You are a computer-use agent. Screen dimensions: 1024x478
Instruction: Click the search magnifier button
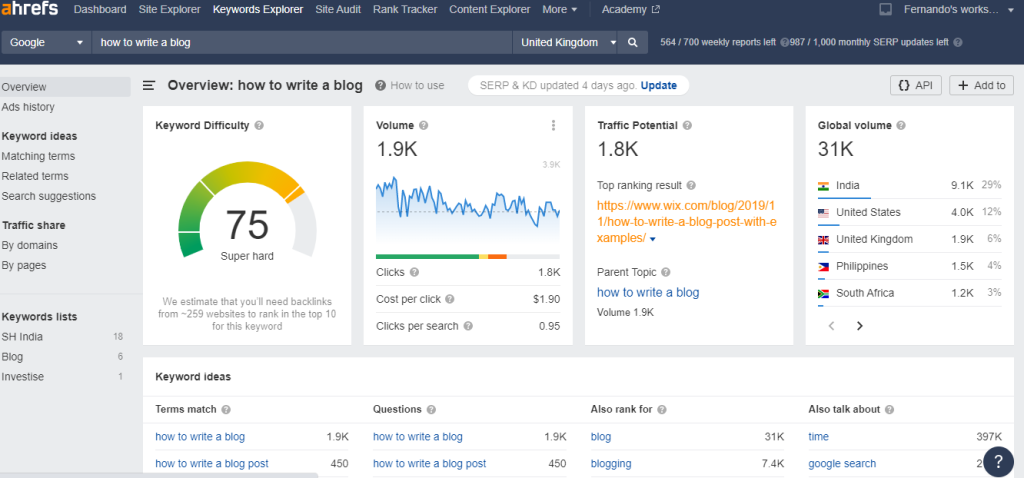coord(632,42)
